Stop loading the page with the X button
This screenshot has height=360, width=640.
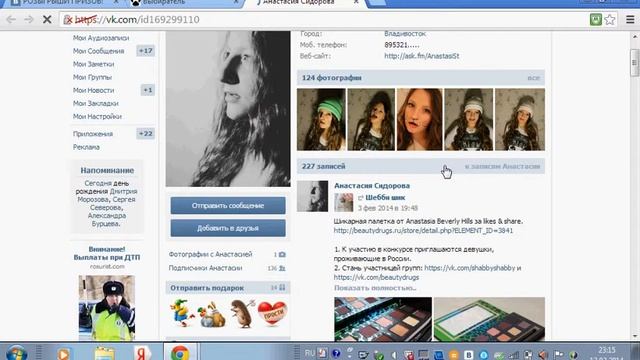(x=47, y=20)
